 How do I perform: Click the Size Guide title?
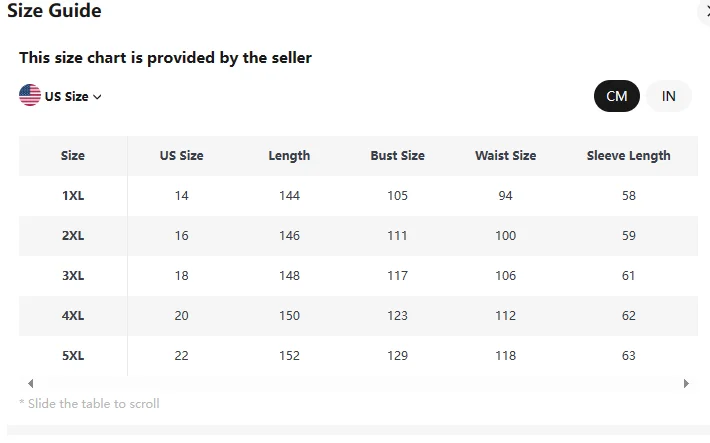[x=54, y=12]
